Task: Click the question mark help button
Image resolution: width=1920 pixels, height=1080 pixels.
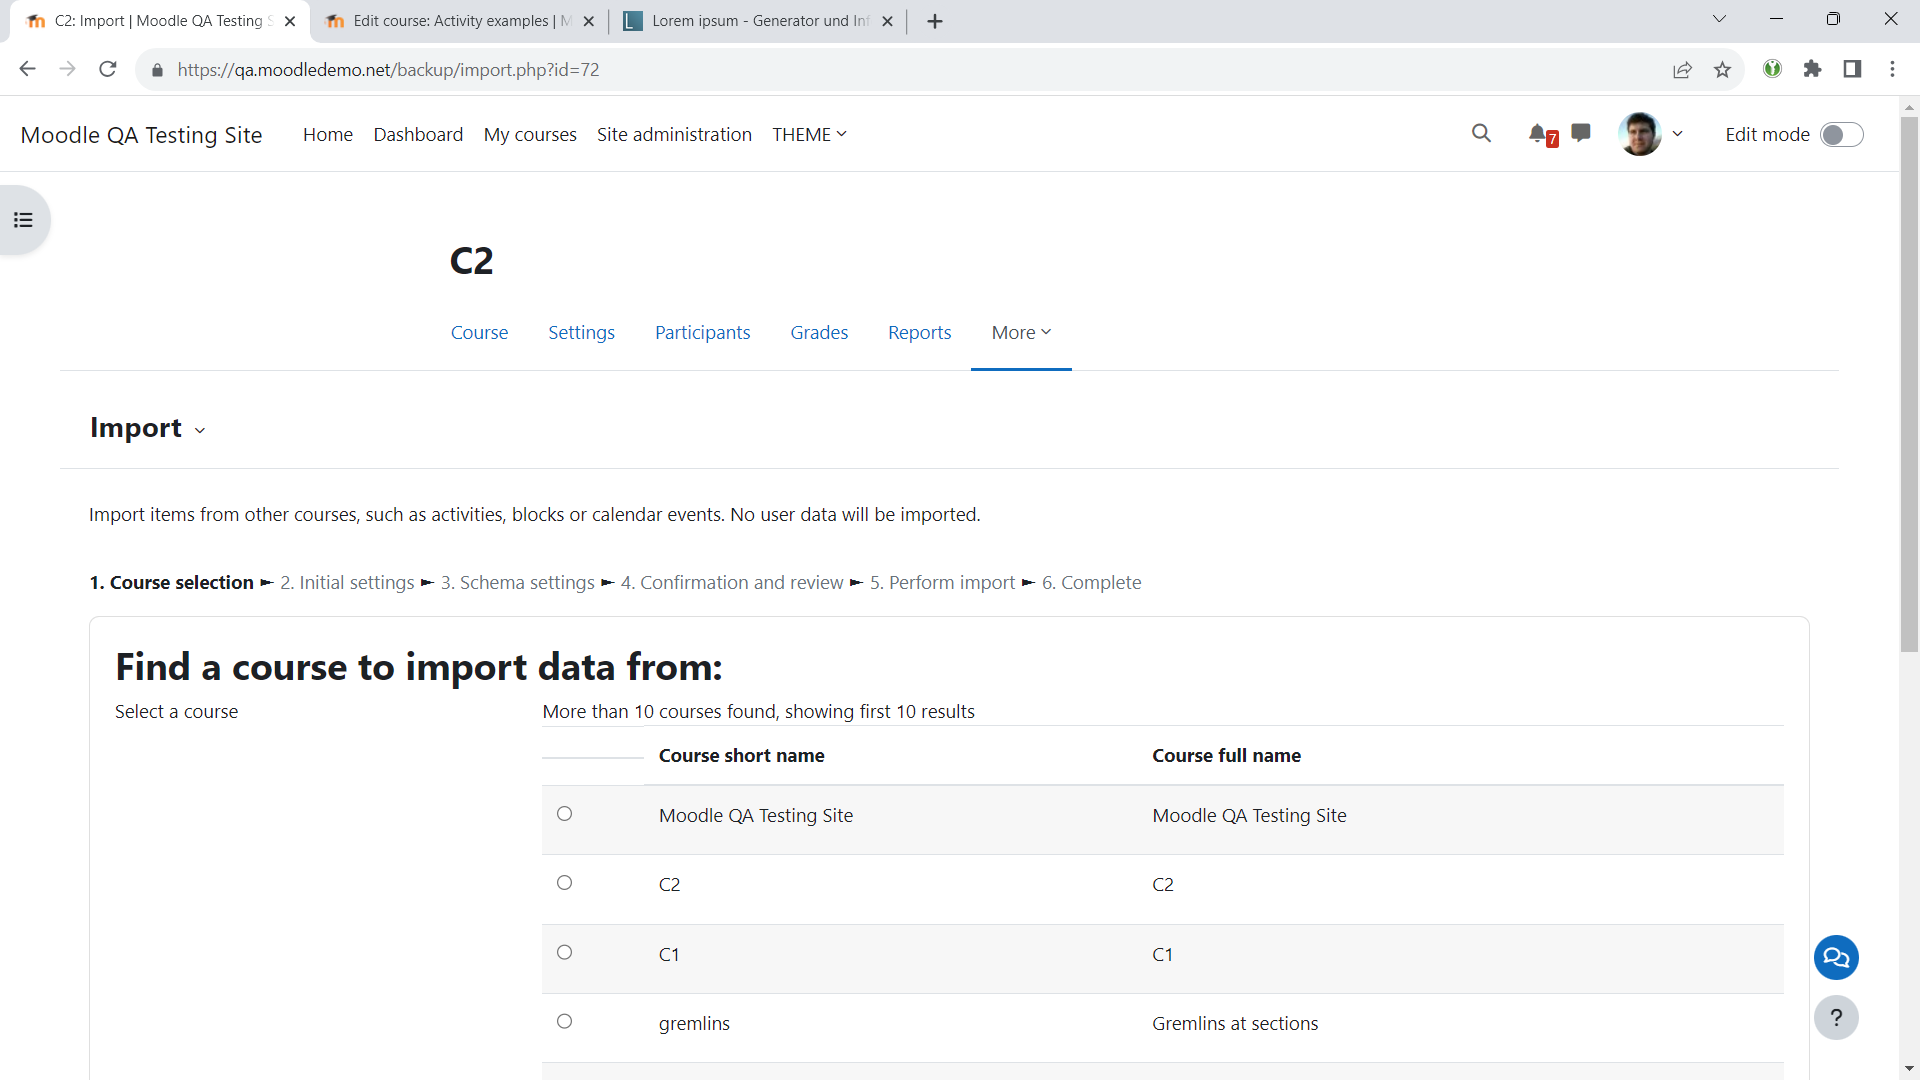Action: 1836,1018
